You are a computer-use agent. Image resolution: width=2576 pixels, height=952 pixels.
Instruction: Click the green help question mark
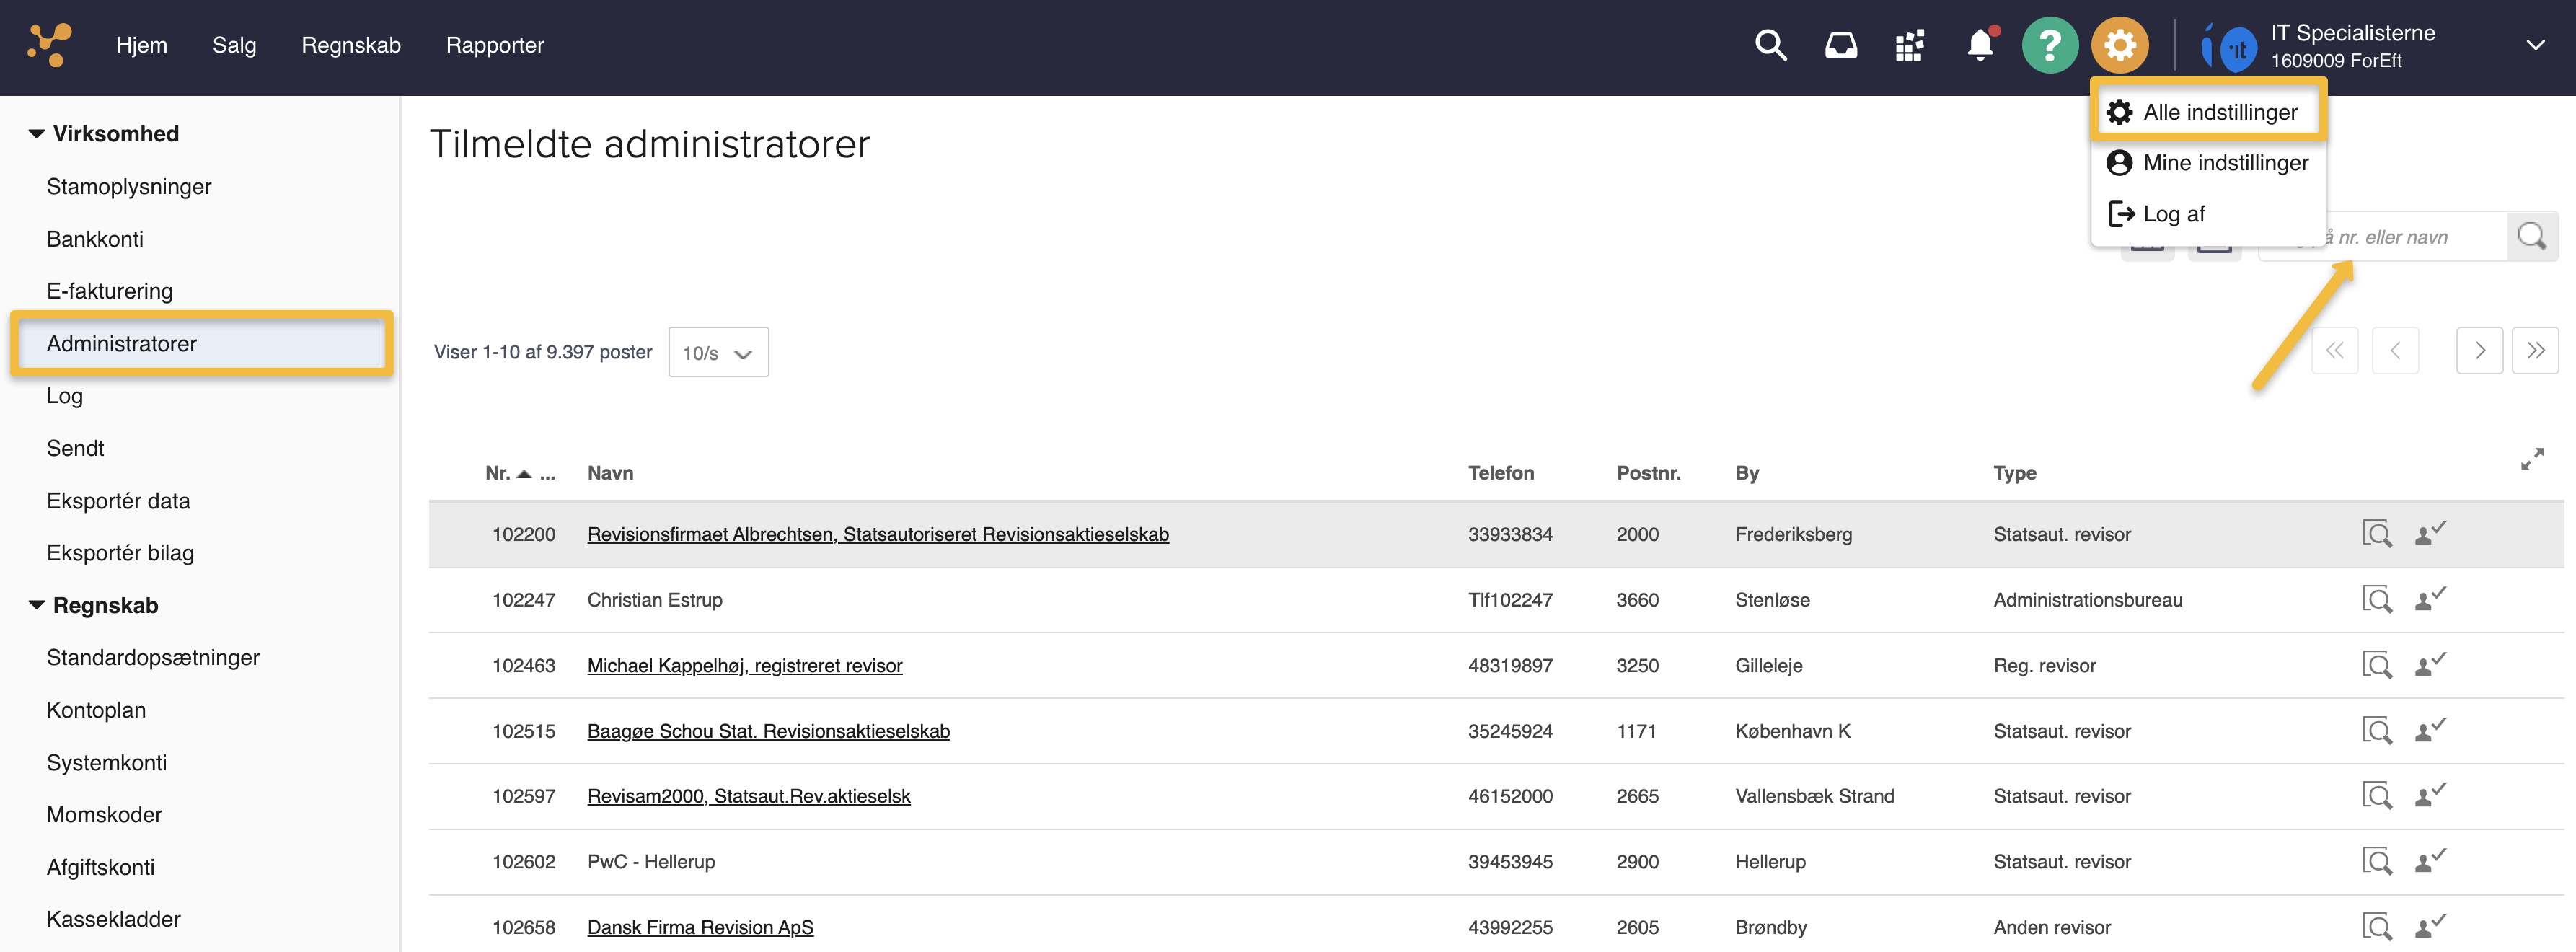pyautogui.click(x=2049, y=45)
